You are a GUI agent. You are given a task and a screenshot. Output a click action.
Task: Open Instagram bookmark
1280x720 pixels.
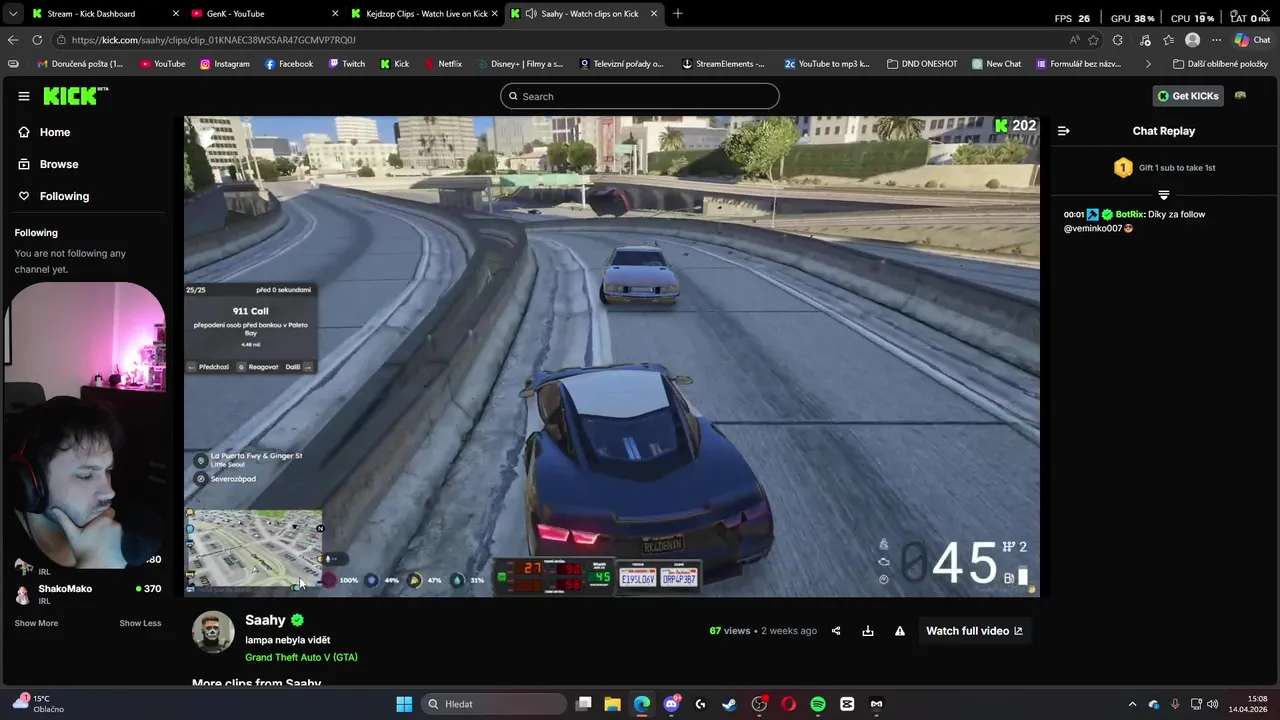[225, 64]
